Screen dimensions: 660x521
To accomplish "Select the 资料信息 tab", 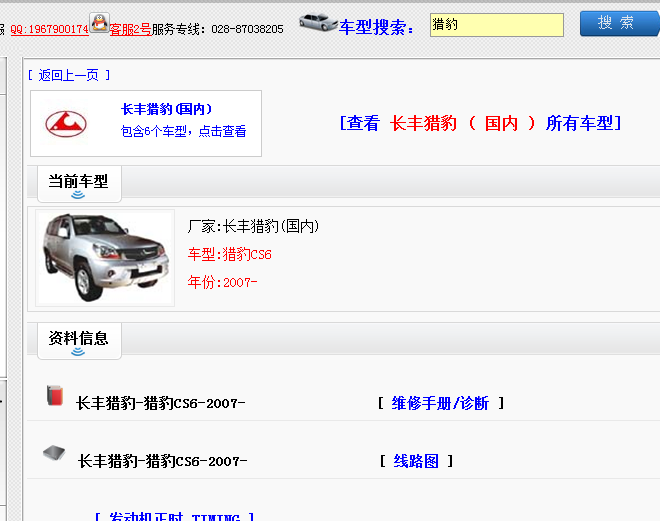I will point(79,340).
